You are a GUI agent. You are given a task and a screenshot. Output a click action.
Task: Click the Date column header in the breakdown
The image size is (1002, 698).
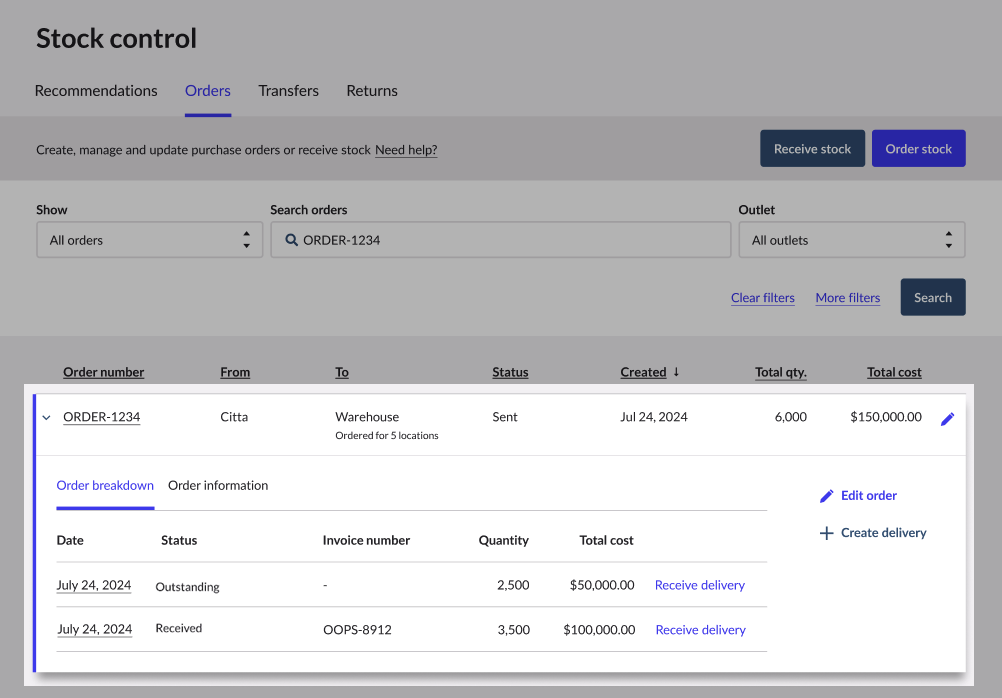point(70,540)
